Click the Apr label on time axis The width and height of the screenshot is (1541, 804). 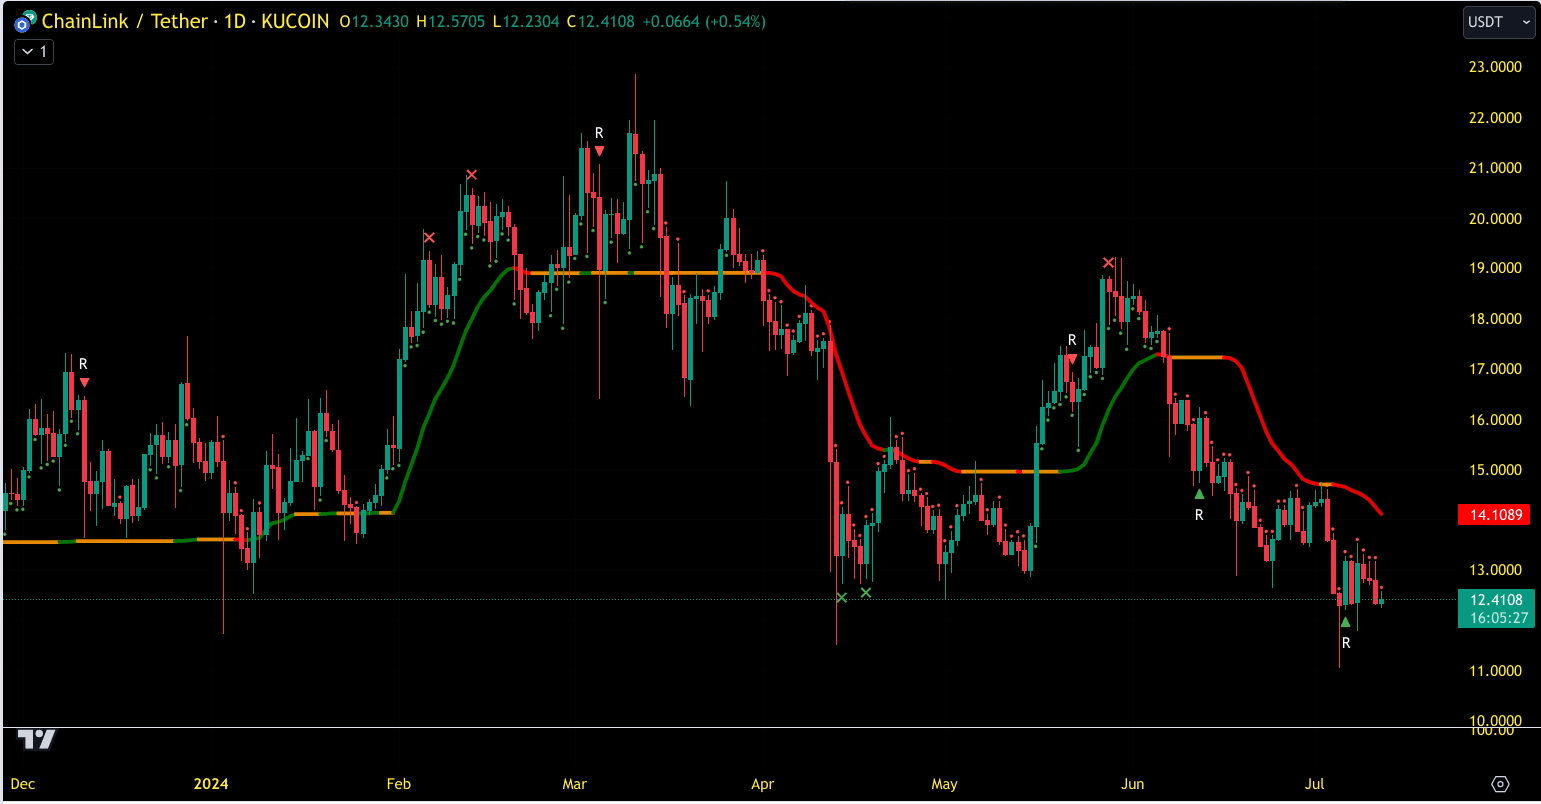click(763, 784)
